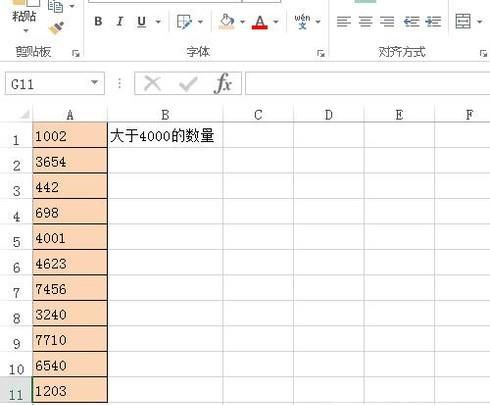Select cell containing 7710
Screen dimensions: 490x405
[70, 339]
